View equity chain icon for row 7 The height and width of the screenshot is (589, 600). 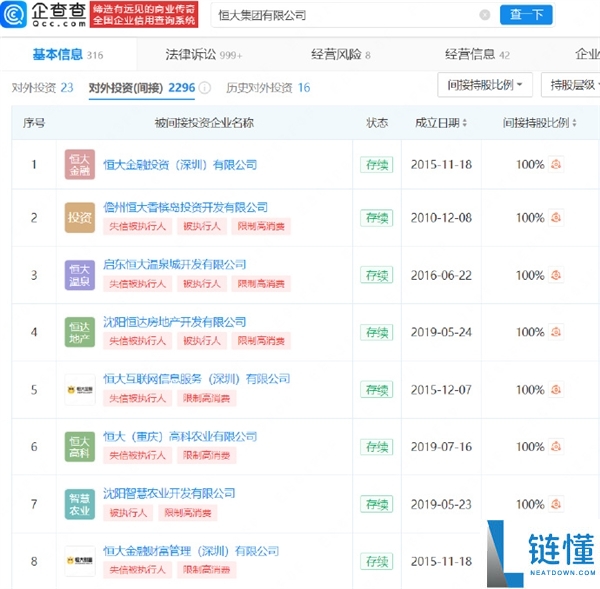(x=556, y=504)
